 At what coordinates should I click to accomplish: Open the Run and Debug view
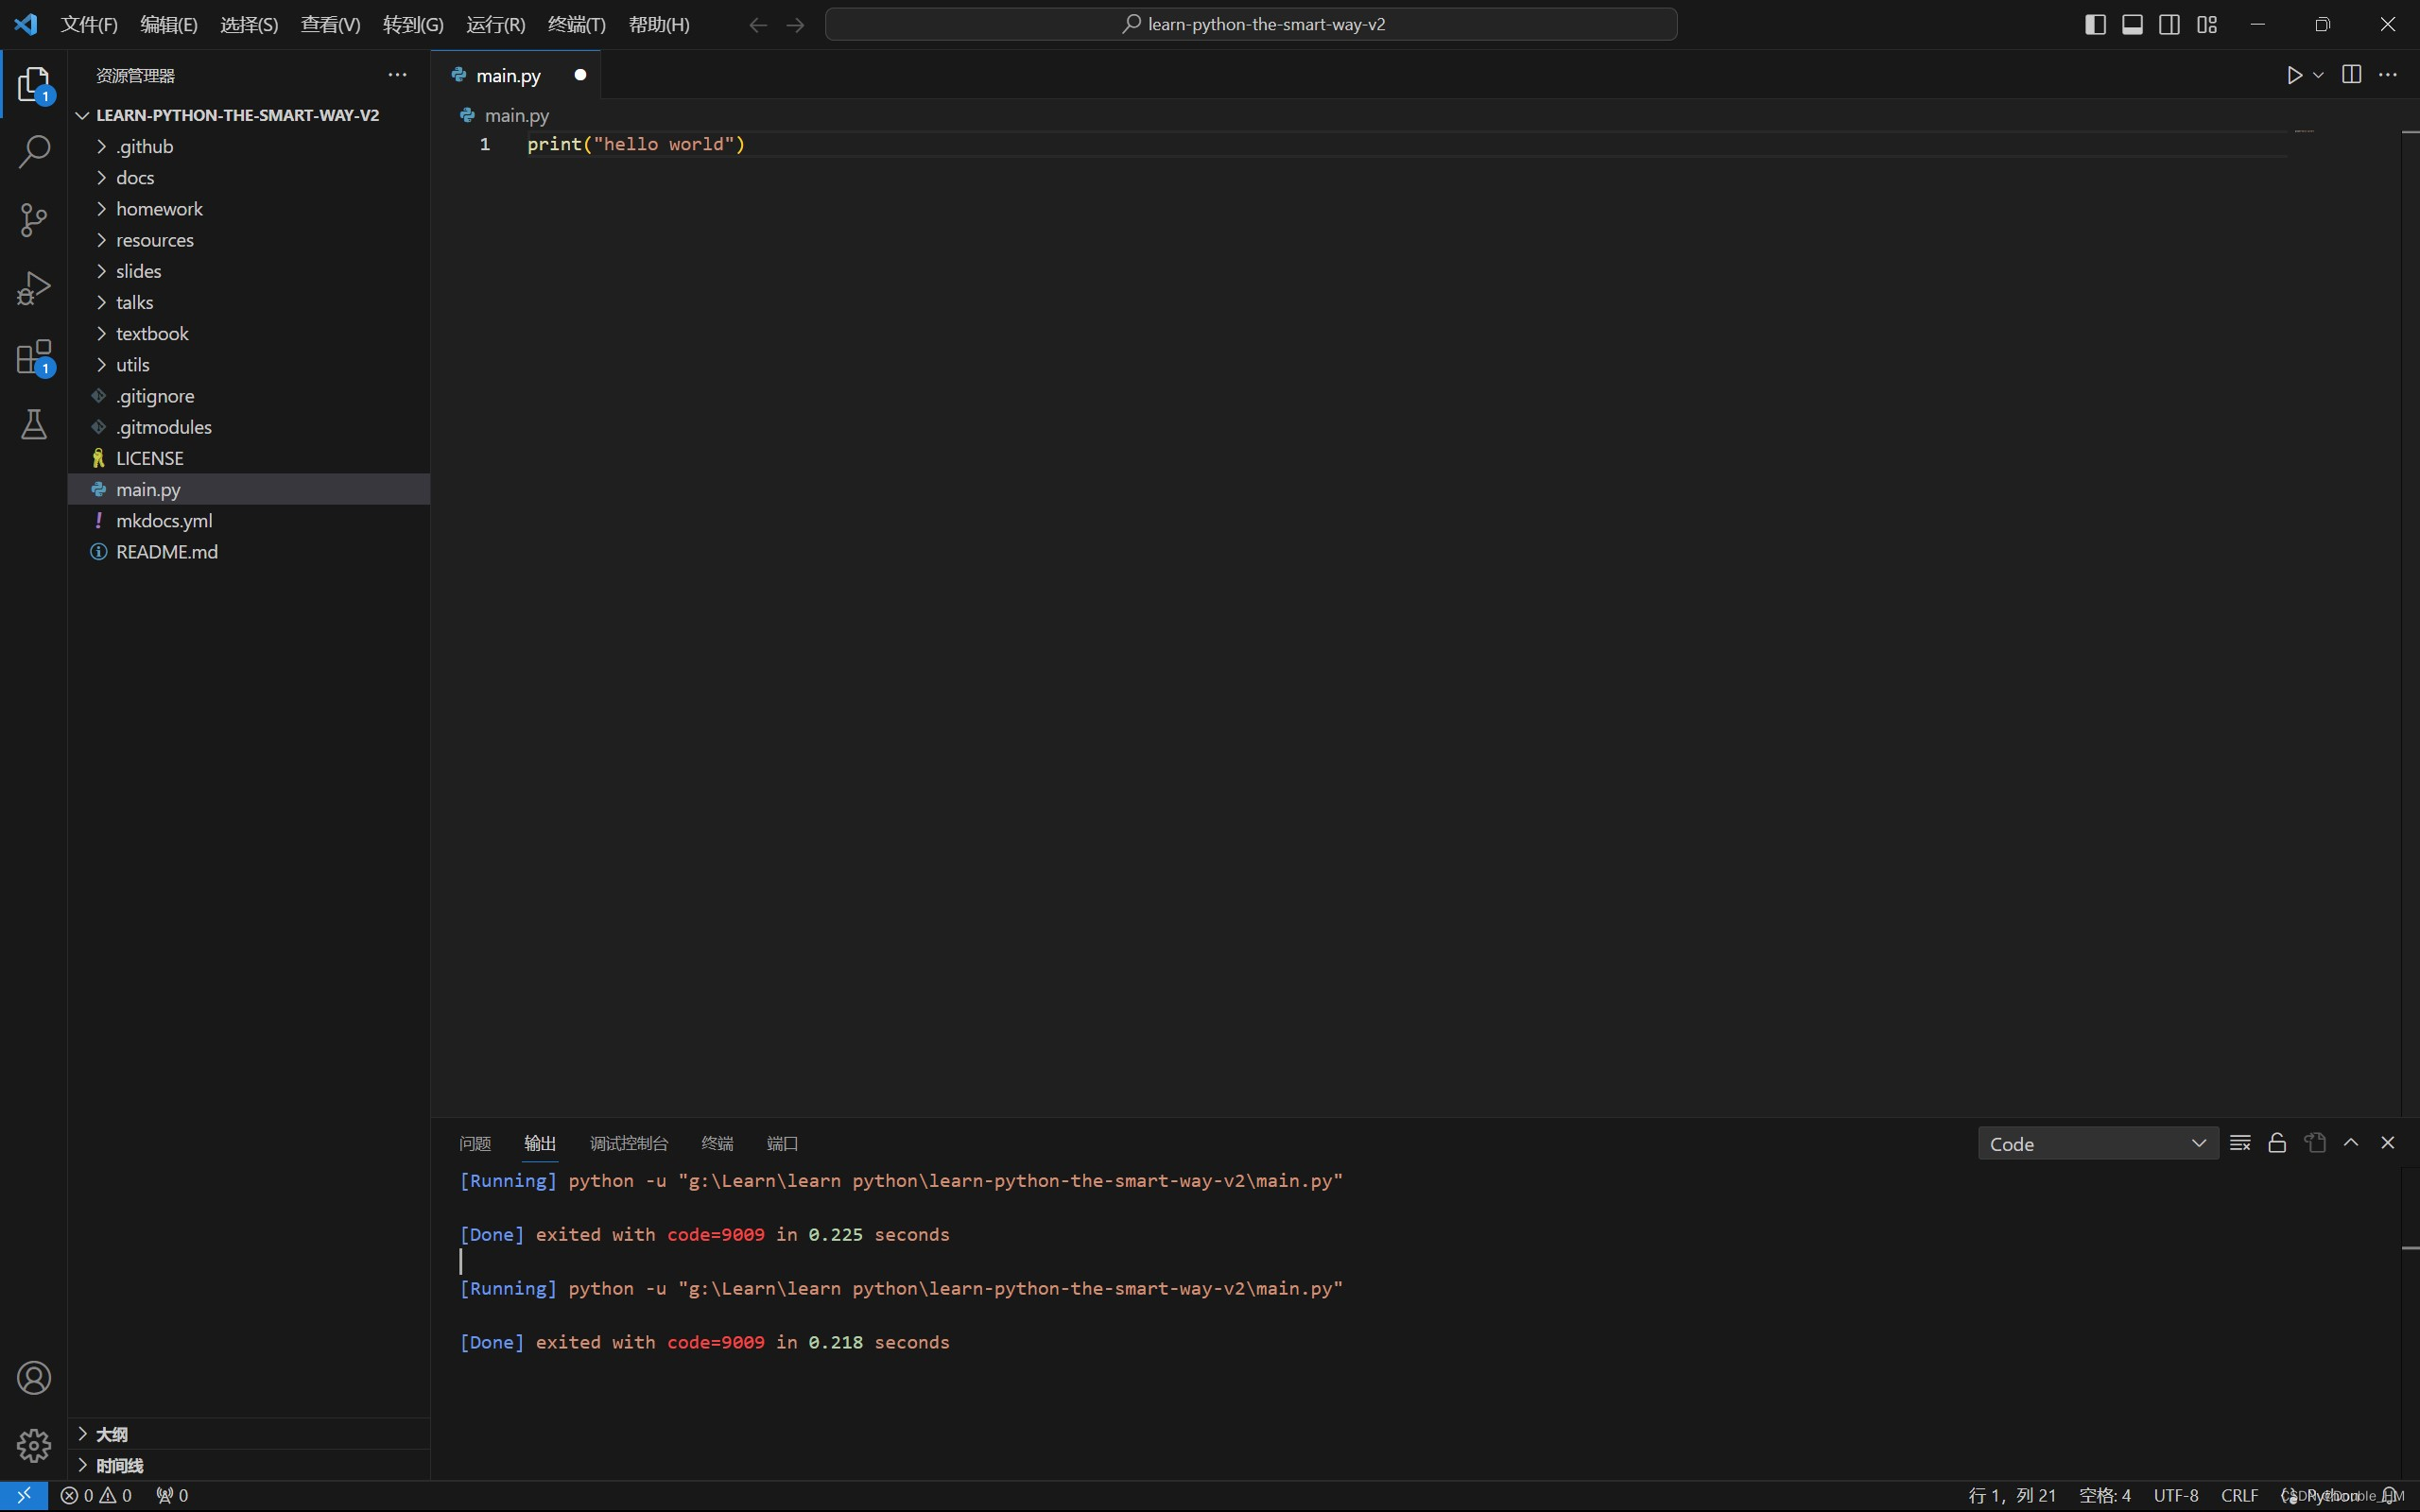34,289
